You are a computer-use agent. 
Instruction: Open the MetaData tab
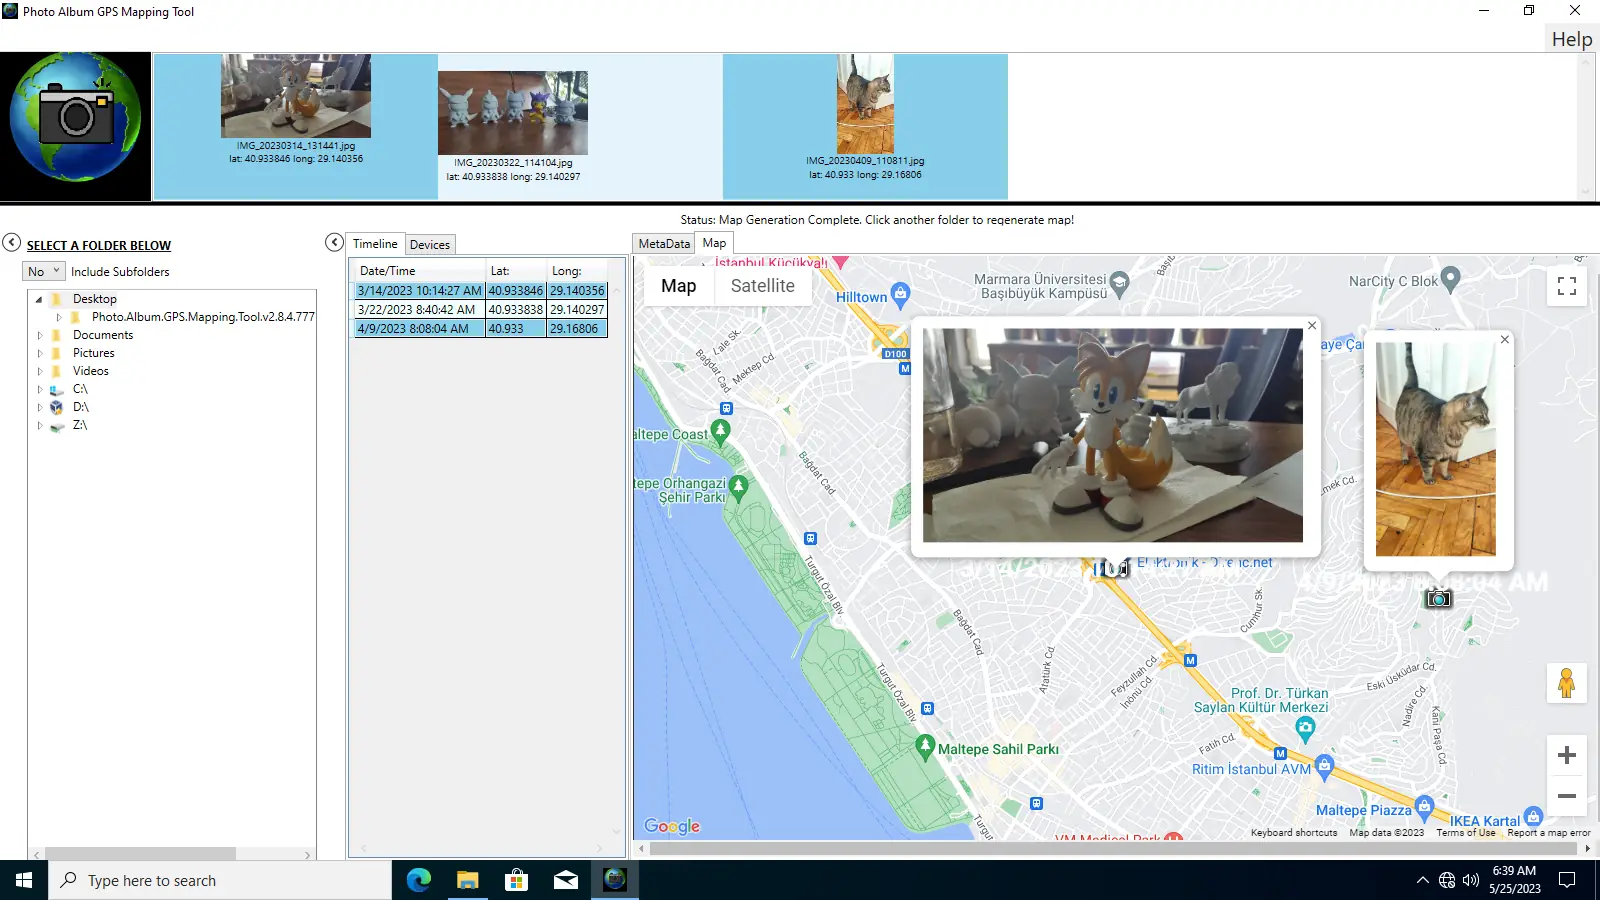click(x=664, y=244)
